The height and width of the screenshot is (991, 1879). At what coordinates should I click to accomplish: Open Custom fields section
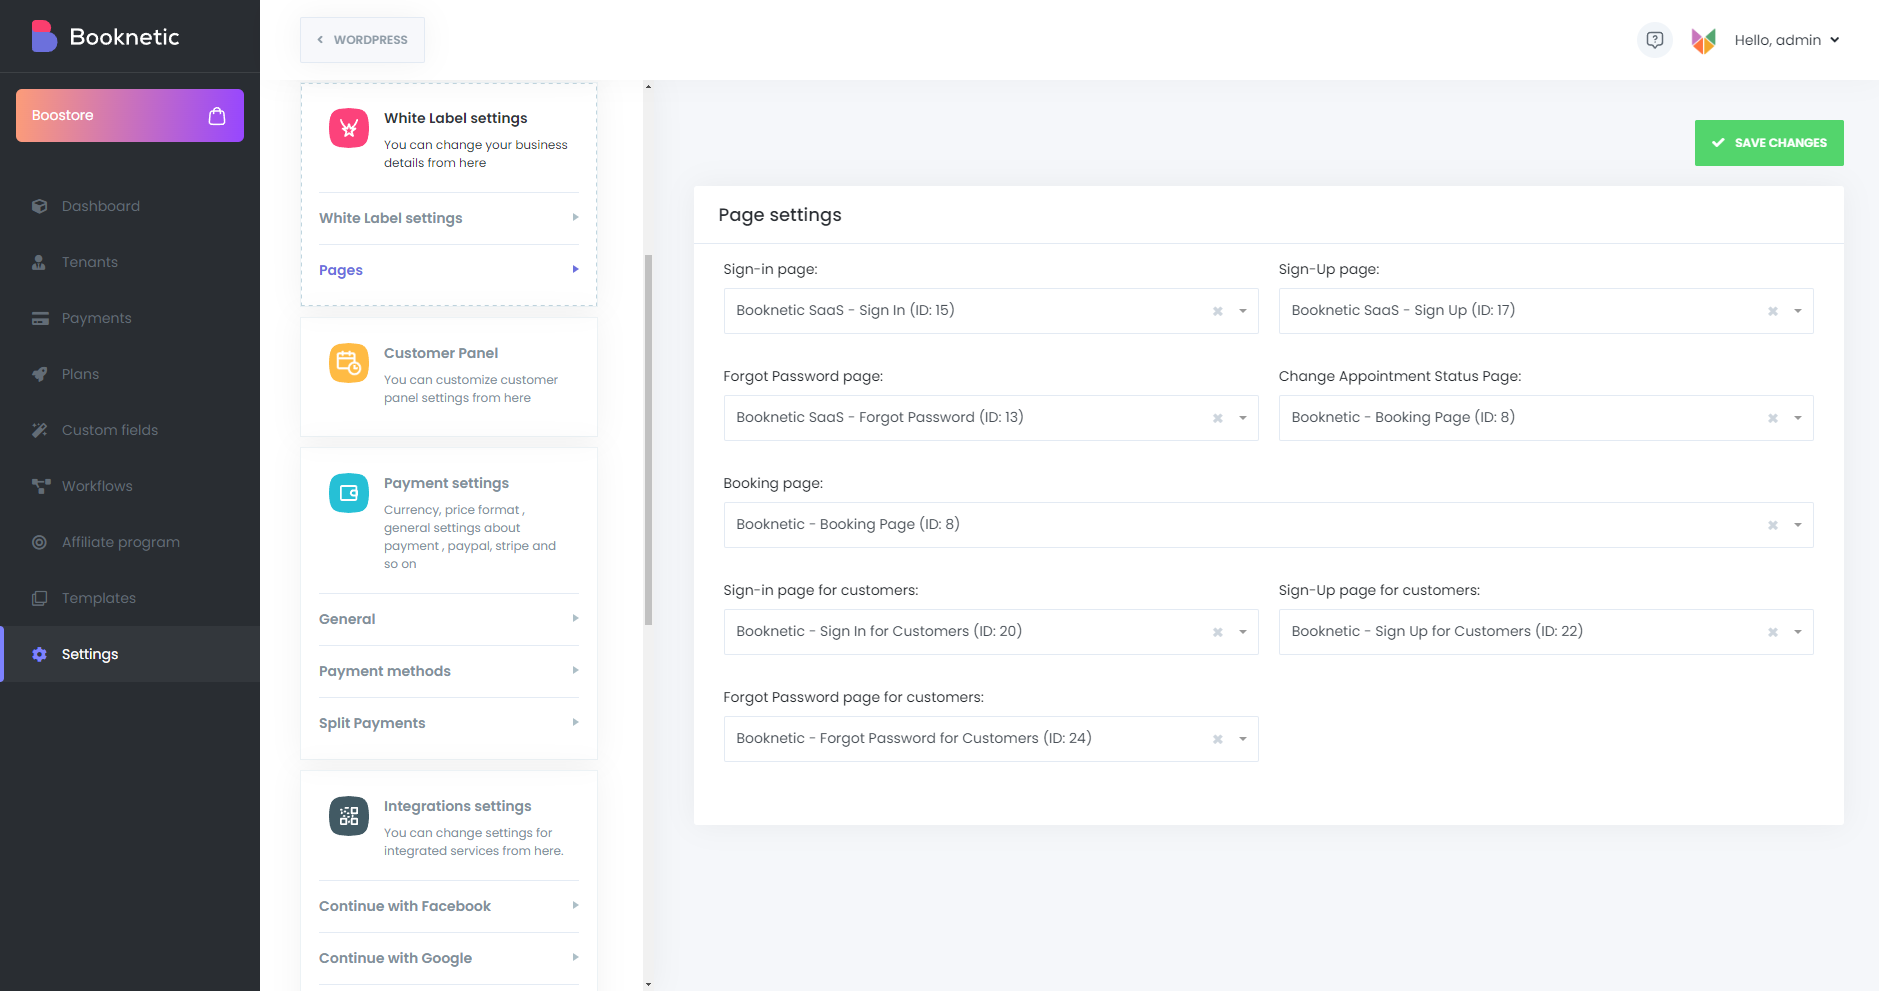[x=130, y=430]
